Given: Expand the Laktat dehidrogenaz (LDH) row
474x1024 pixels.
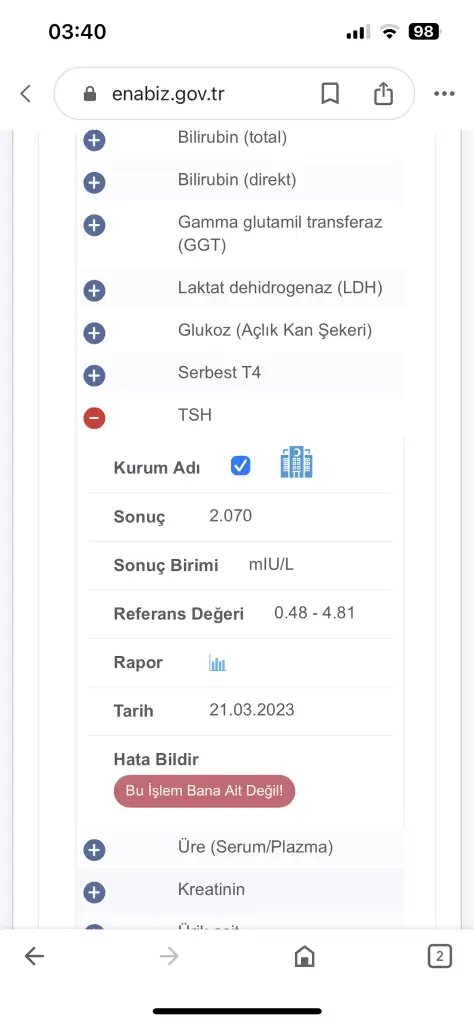Looking at the screenshot, I should tap(94, 290).
